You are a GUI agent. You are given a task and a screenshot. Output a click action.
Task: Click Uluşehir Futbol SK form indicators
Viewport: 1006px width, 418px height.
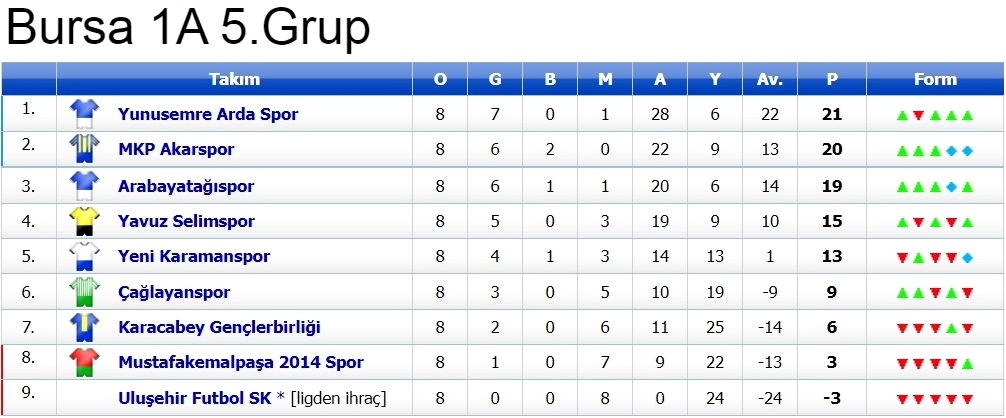[935, 399]
